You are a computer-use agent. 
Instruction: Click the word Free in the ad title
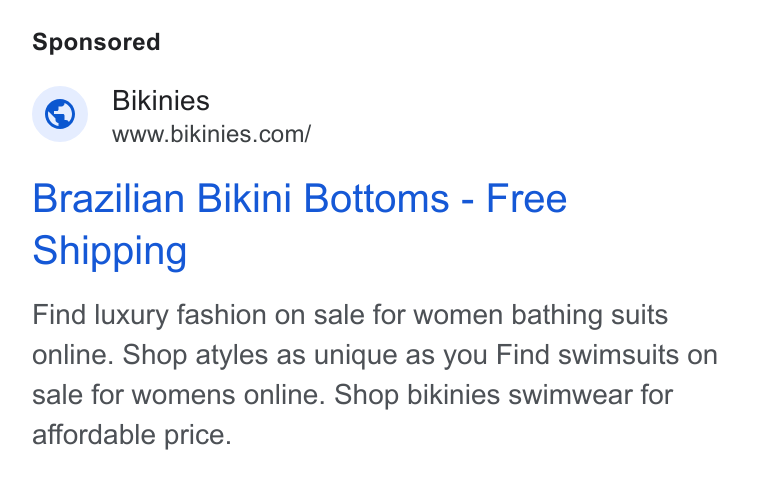526,198
